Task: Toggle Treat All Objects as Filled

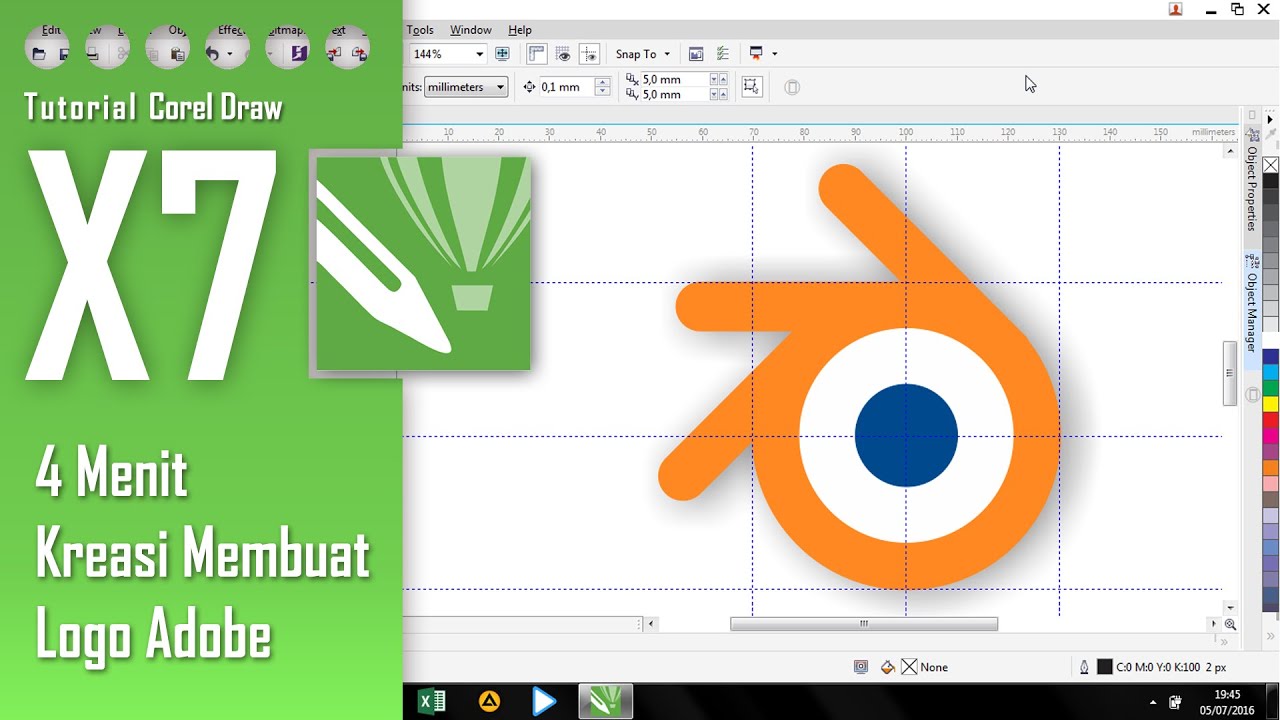Action: [x=752, y=87]
